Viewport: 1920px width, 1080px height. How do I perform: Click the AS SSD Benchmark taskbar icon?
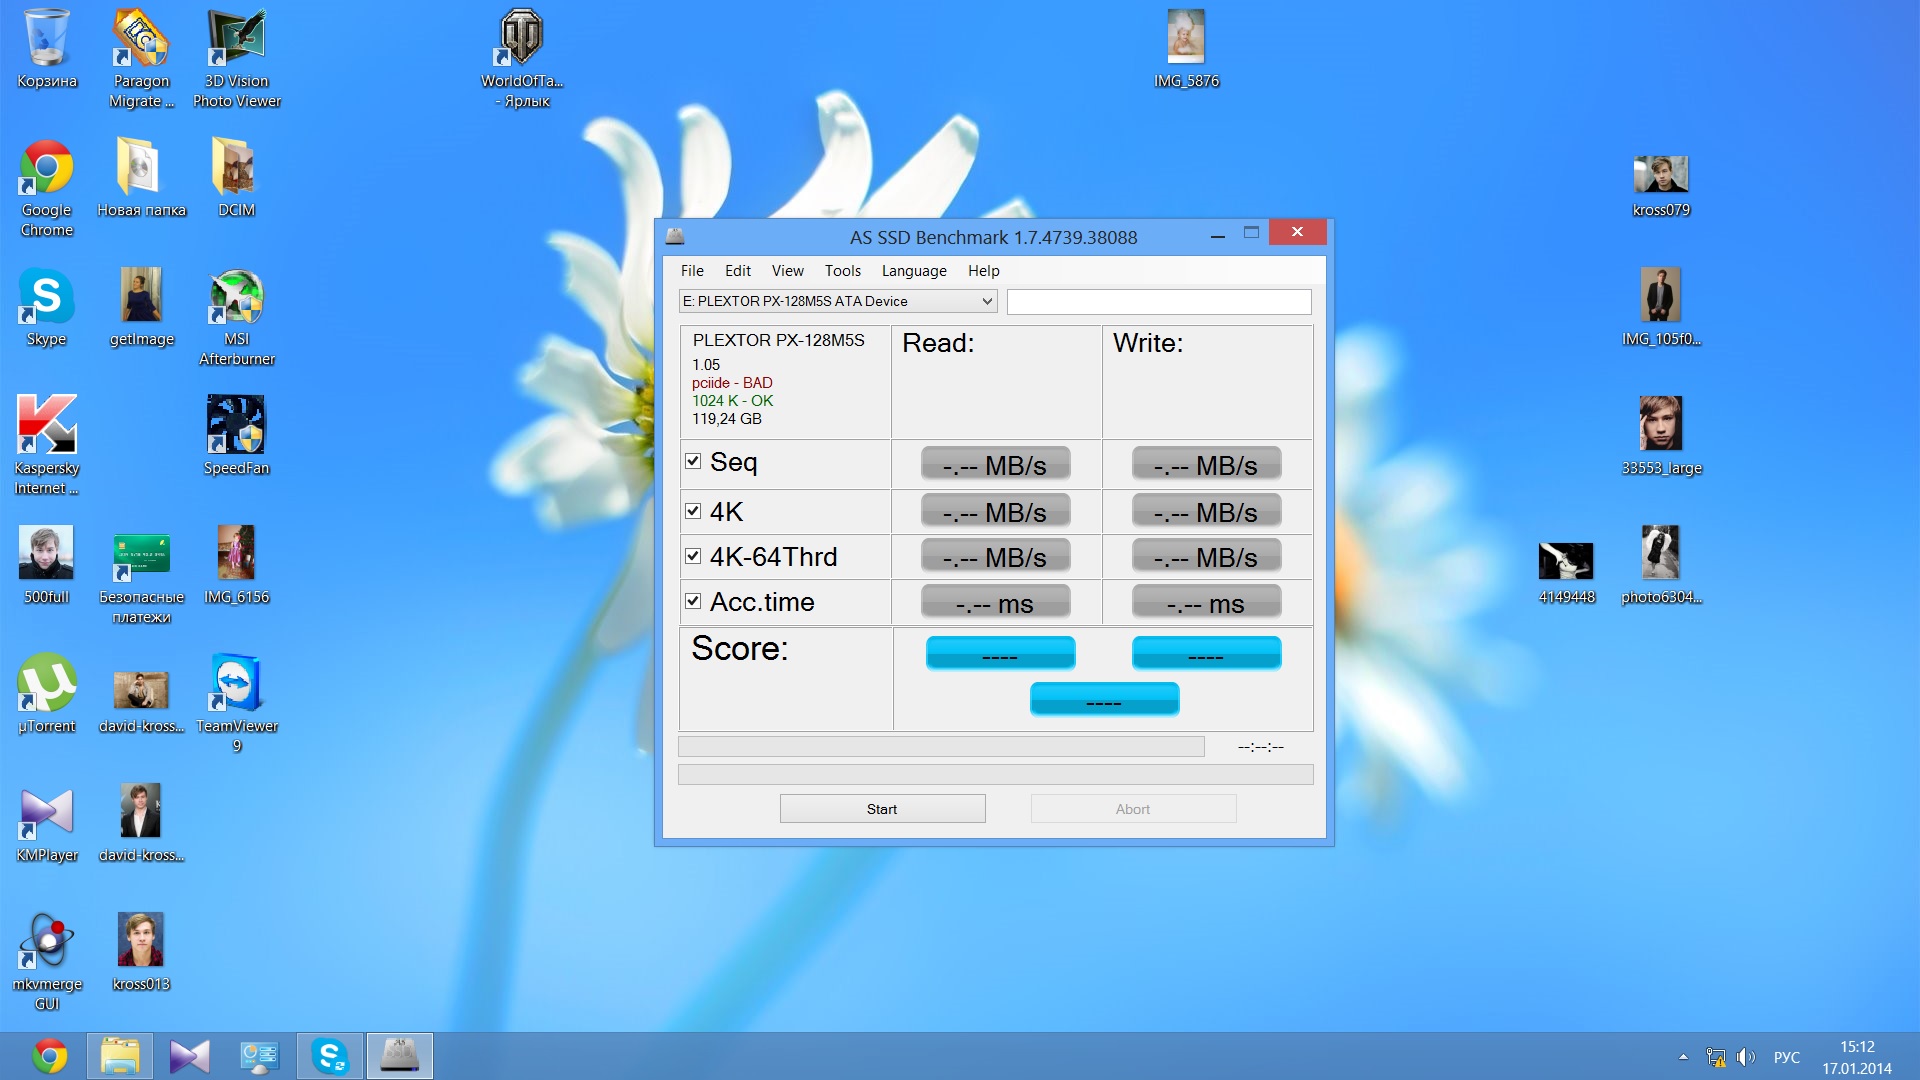400,1056
